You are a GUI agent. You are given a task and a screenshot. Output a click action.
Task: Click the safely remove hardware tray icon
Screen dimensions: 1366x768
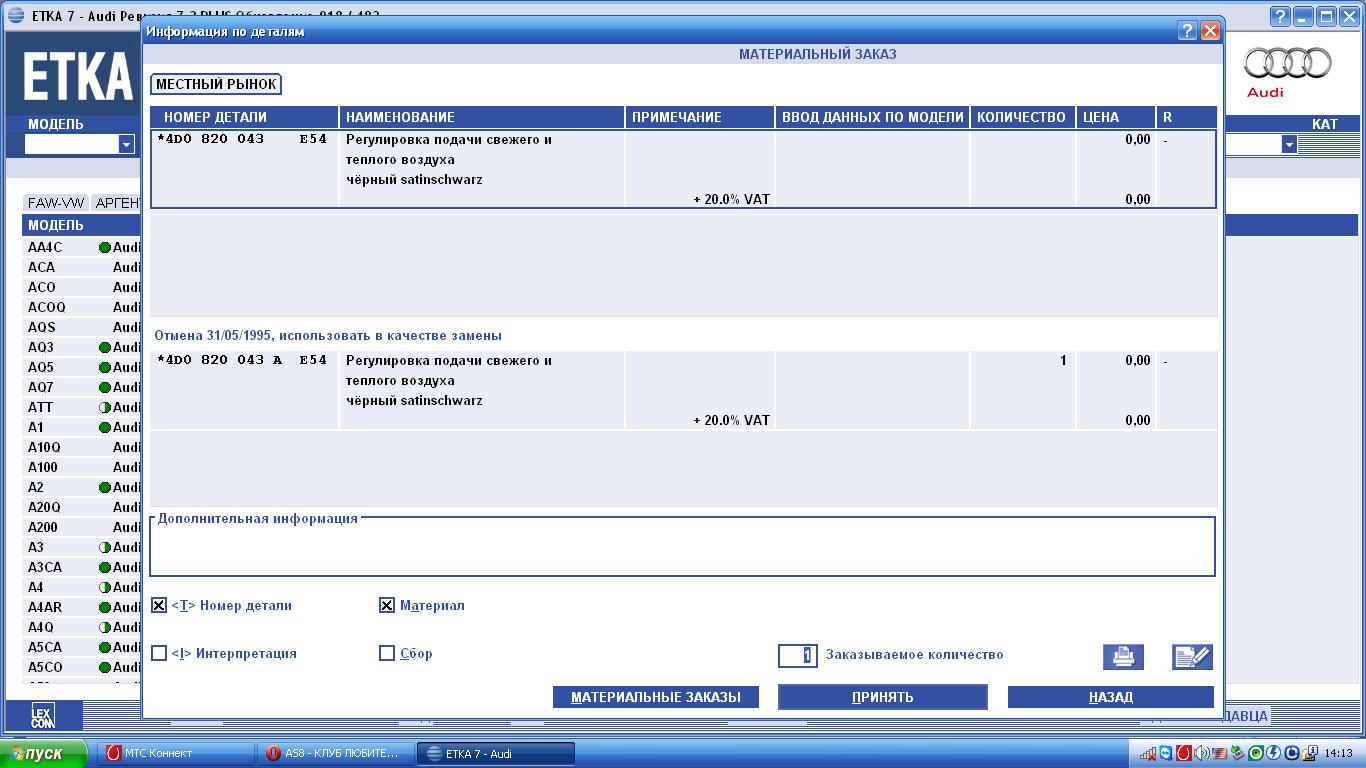(x=1238, y=753)
